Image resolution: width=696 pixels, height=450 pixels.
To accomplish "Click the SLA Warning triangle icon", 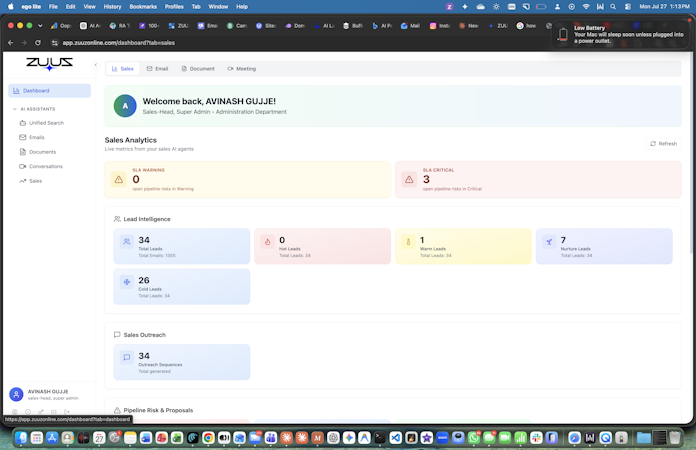I will (119, 180).
